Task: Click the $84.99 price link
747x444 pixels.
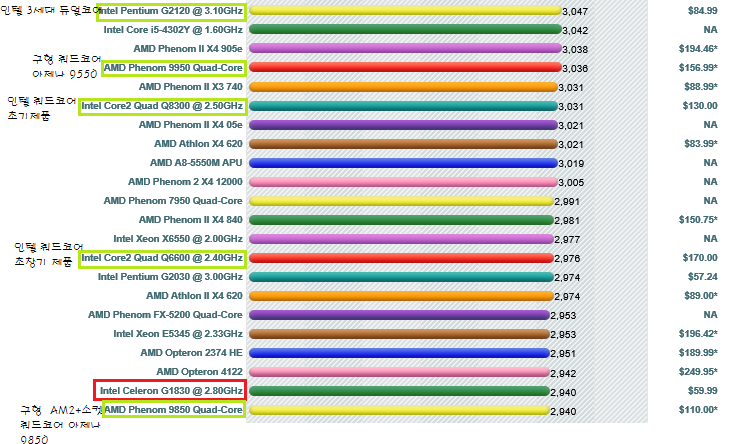Action: (702, 11)
